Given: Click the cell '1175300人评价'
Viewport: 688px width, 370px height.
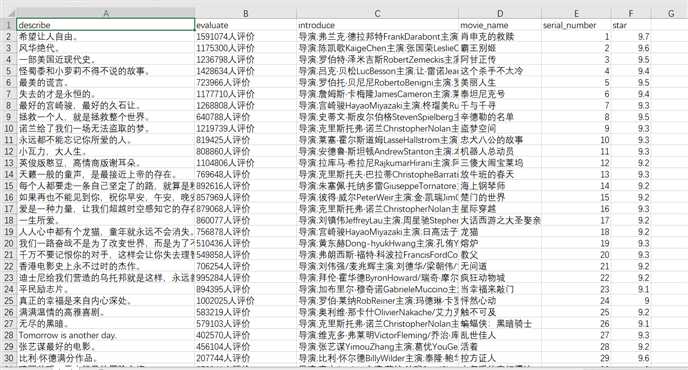Looking at the screenshot, I should pyautogui.click(x=246, y=48).
